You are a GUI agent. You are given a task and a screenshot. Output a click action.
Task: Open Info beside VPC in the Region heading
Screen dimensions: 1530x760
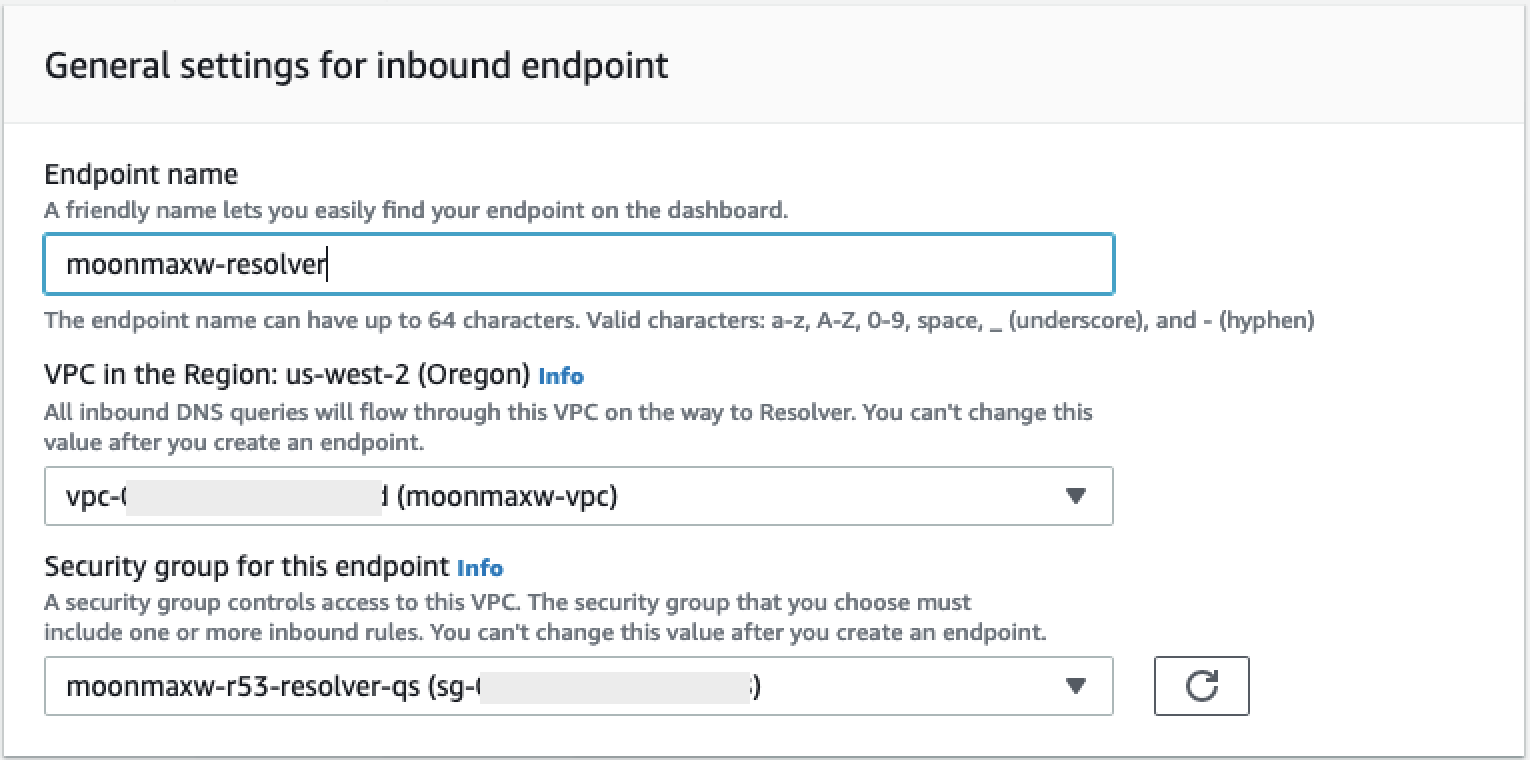tap(560, 376)
